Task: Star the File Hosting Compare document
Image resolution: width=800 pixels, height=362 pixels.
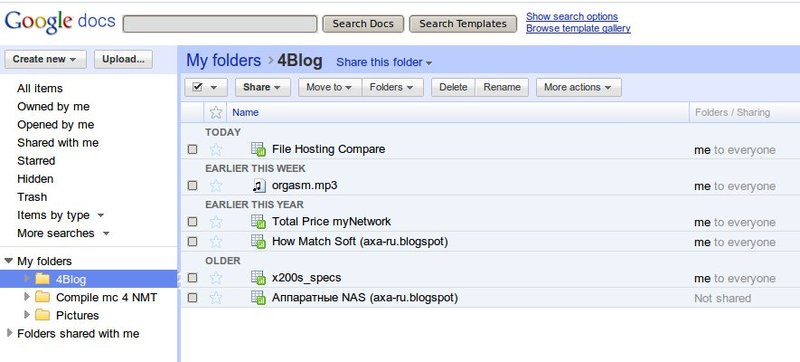Action: (x=216, y=149)
